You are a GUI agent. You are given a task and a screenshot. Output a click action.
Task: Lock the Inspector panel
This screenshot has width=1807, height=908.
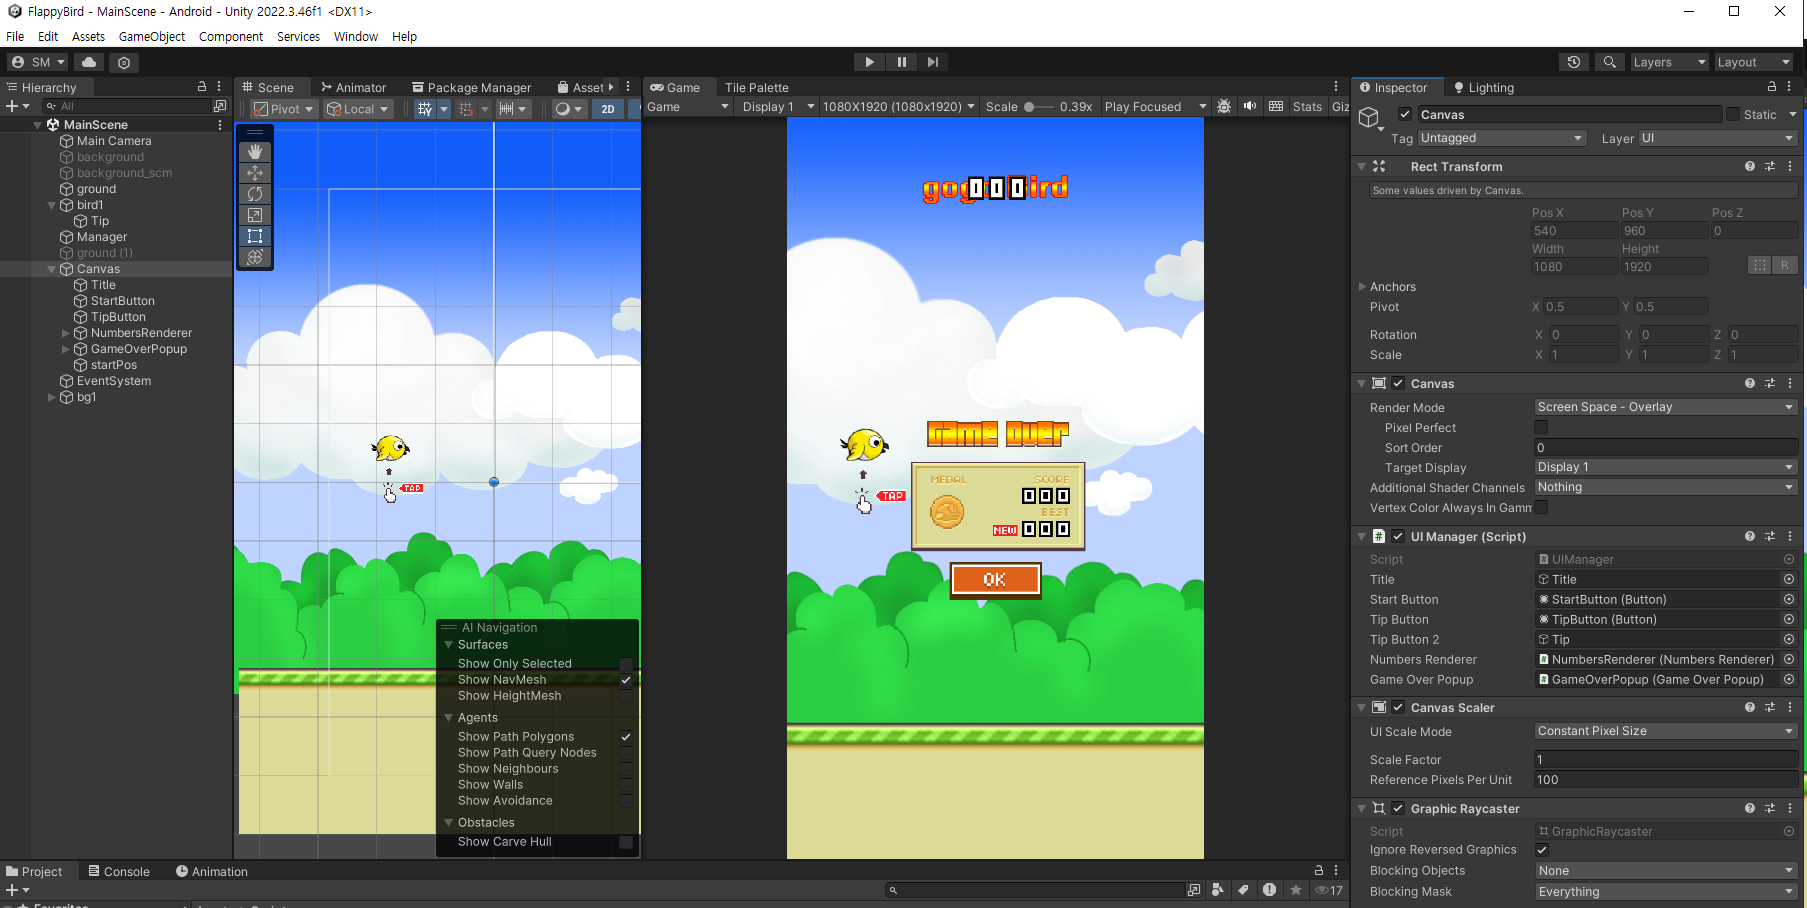point(1772,87)
